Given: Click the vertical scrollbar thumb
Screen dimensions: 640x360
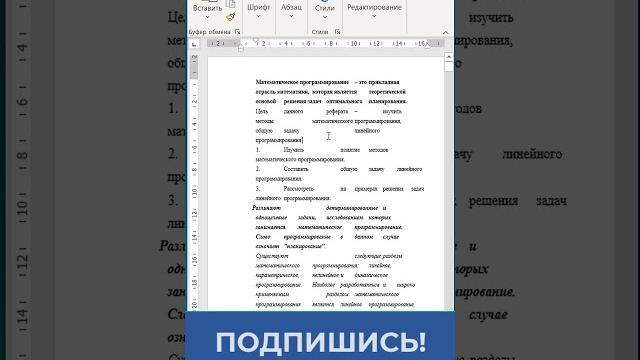Looking at the screenshot, I should tap(449, 67).
